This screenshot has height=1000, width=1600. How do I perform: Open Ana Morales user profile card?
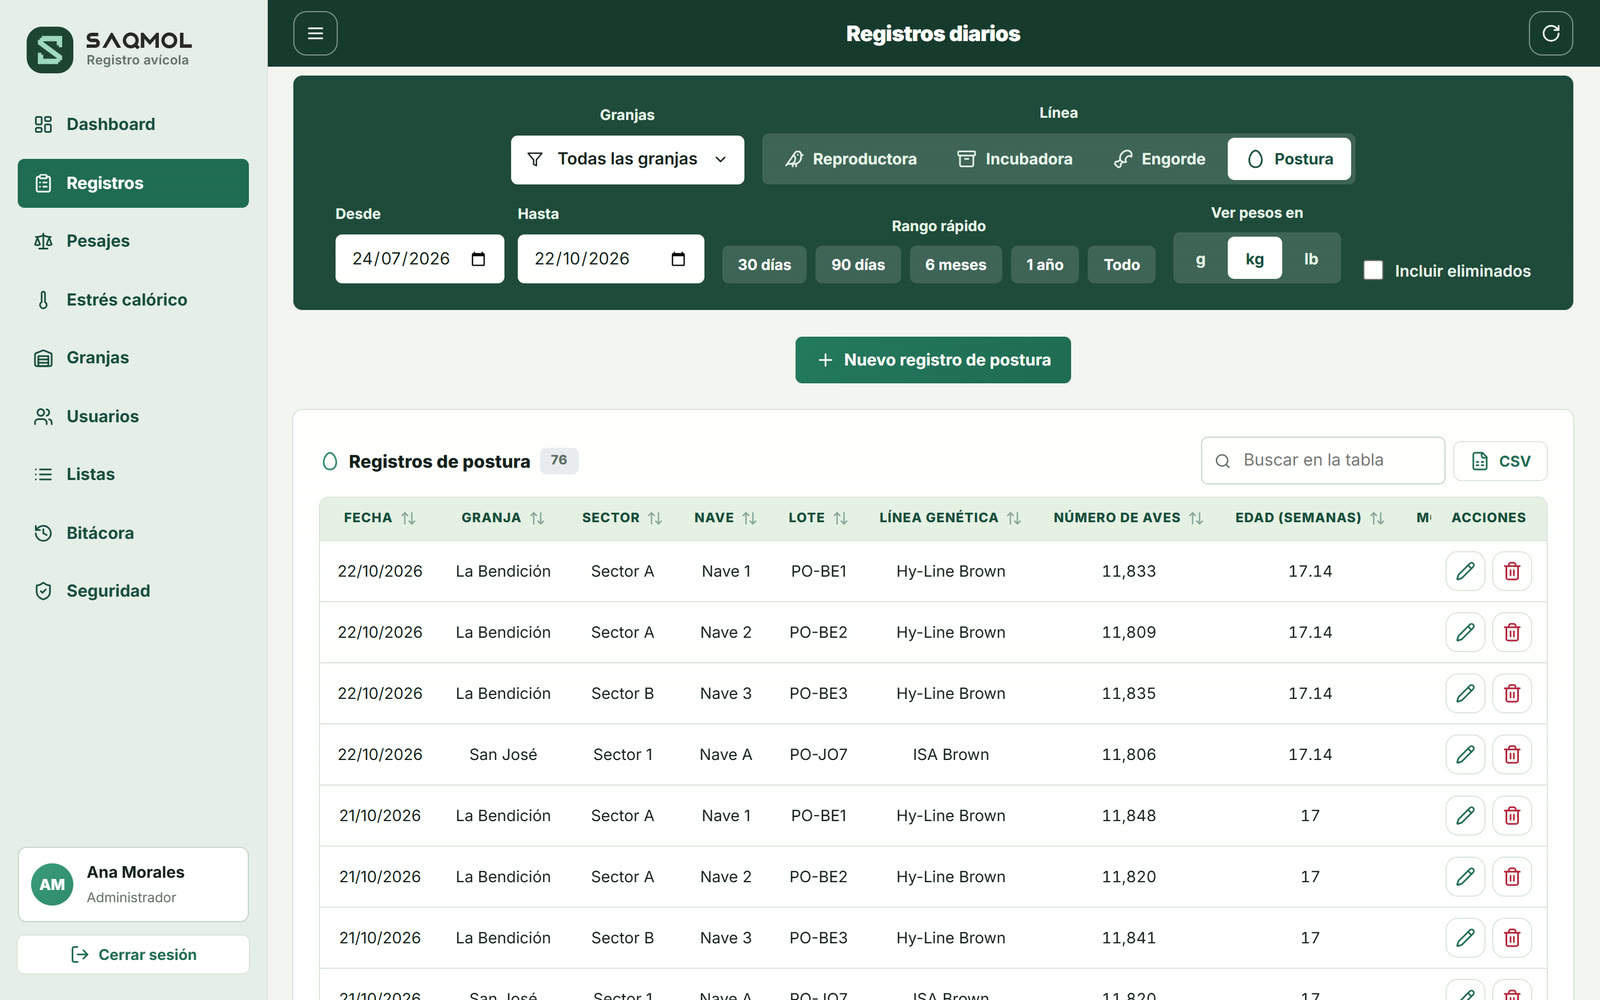(x=133, y=885)
